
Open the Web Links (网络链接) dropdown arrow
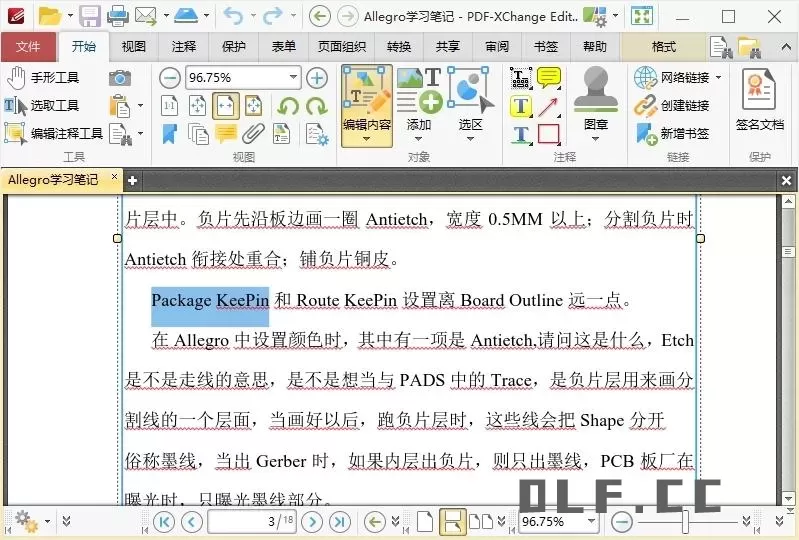point(718,77)
